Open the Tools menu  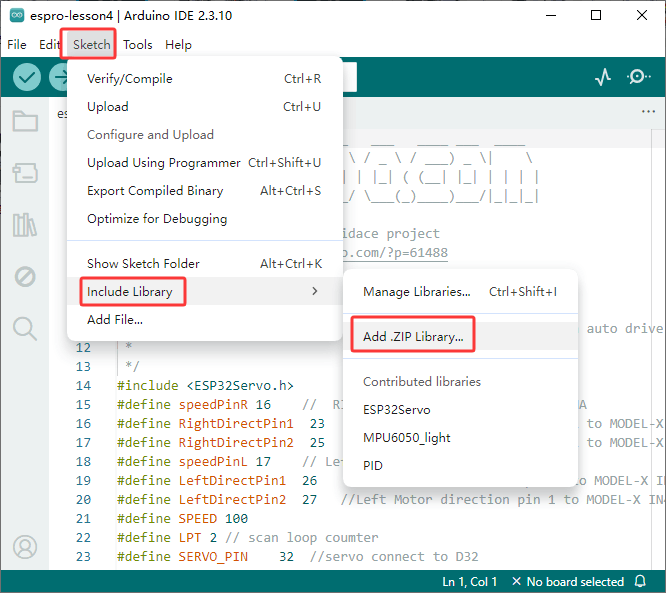tap(138, 45)
